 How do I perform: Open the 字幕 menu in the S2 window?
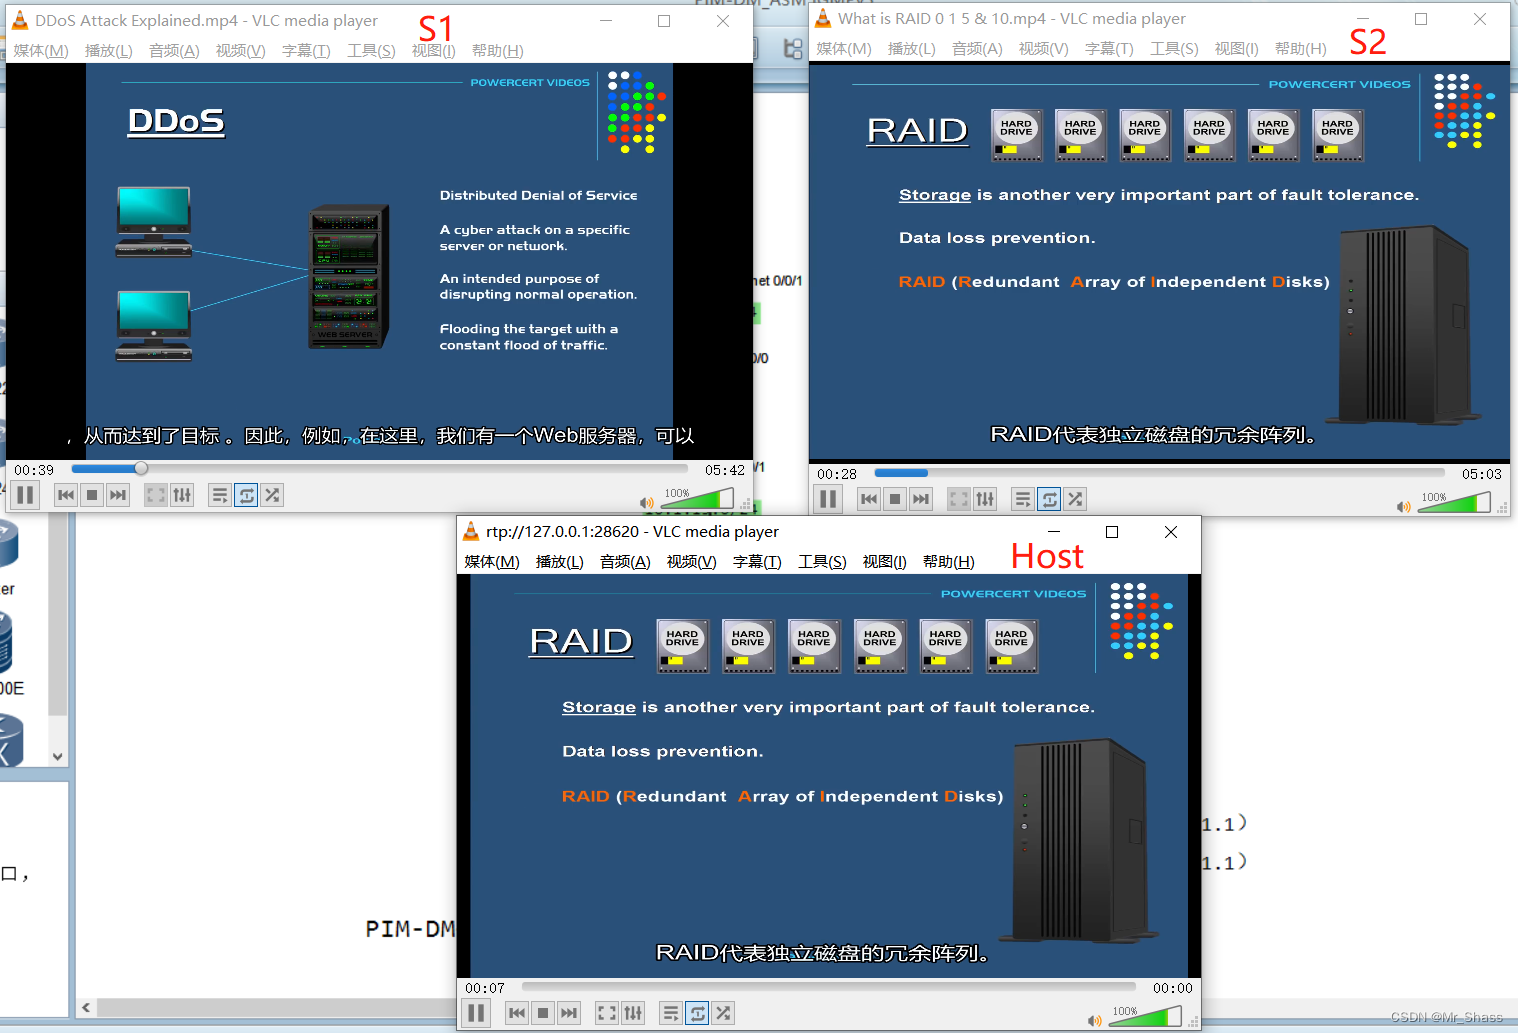(x=1109, y=48)
